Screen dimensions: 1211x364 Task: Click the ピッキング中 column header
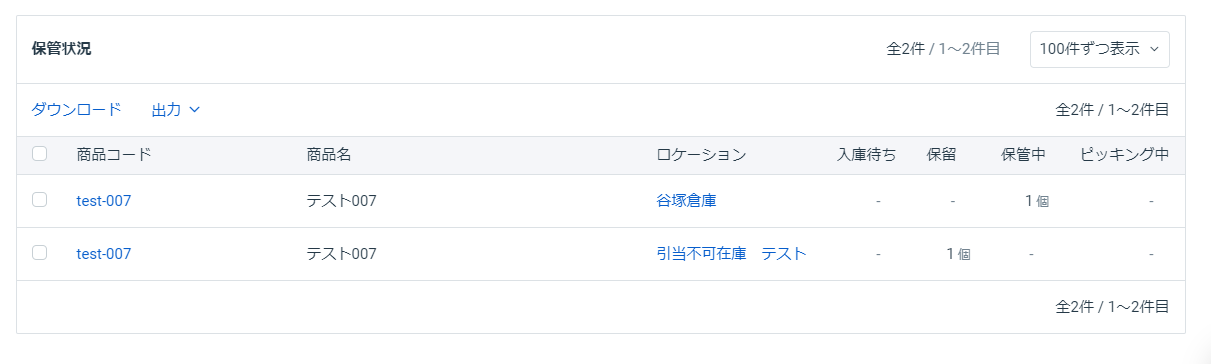pos(1125,155)
